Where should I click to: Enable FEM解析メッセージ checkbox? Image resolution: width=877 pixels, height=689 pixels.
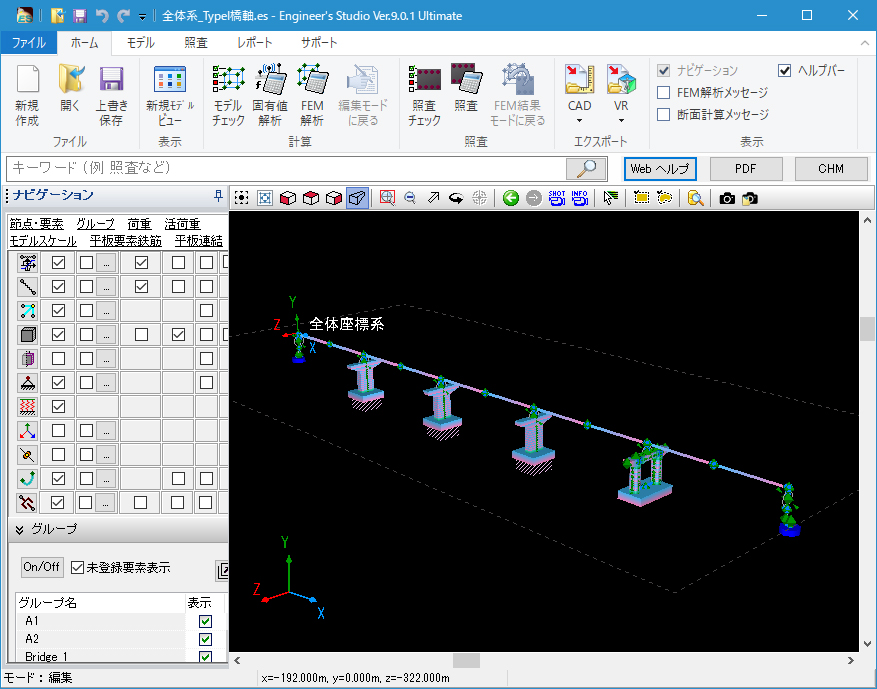[664, 93]
